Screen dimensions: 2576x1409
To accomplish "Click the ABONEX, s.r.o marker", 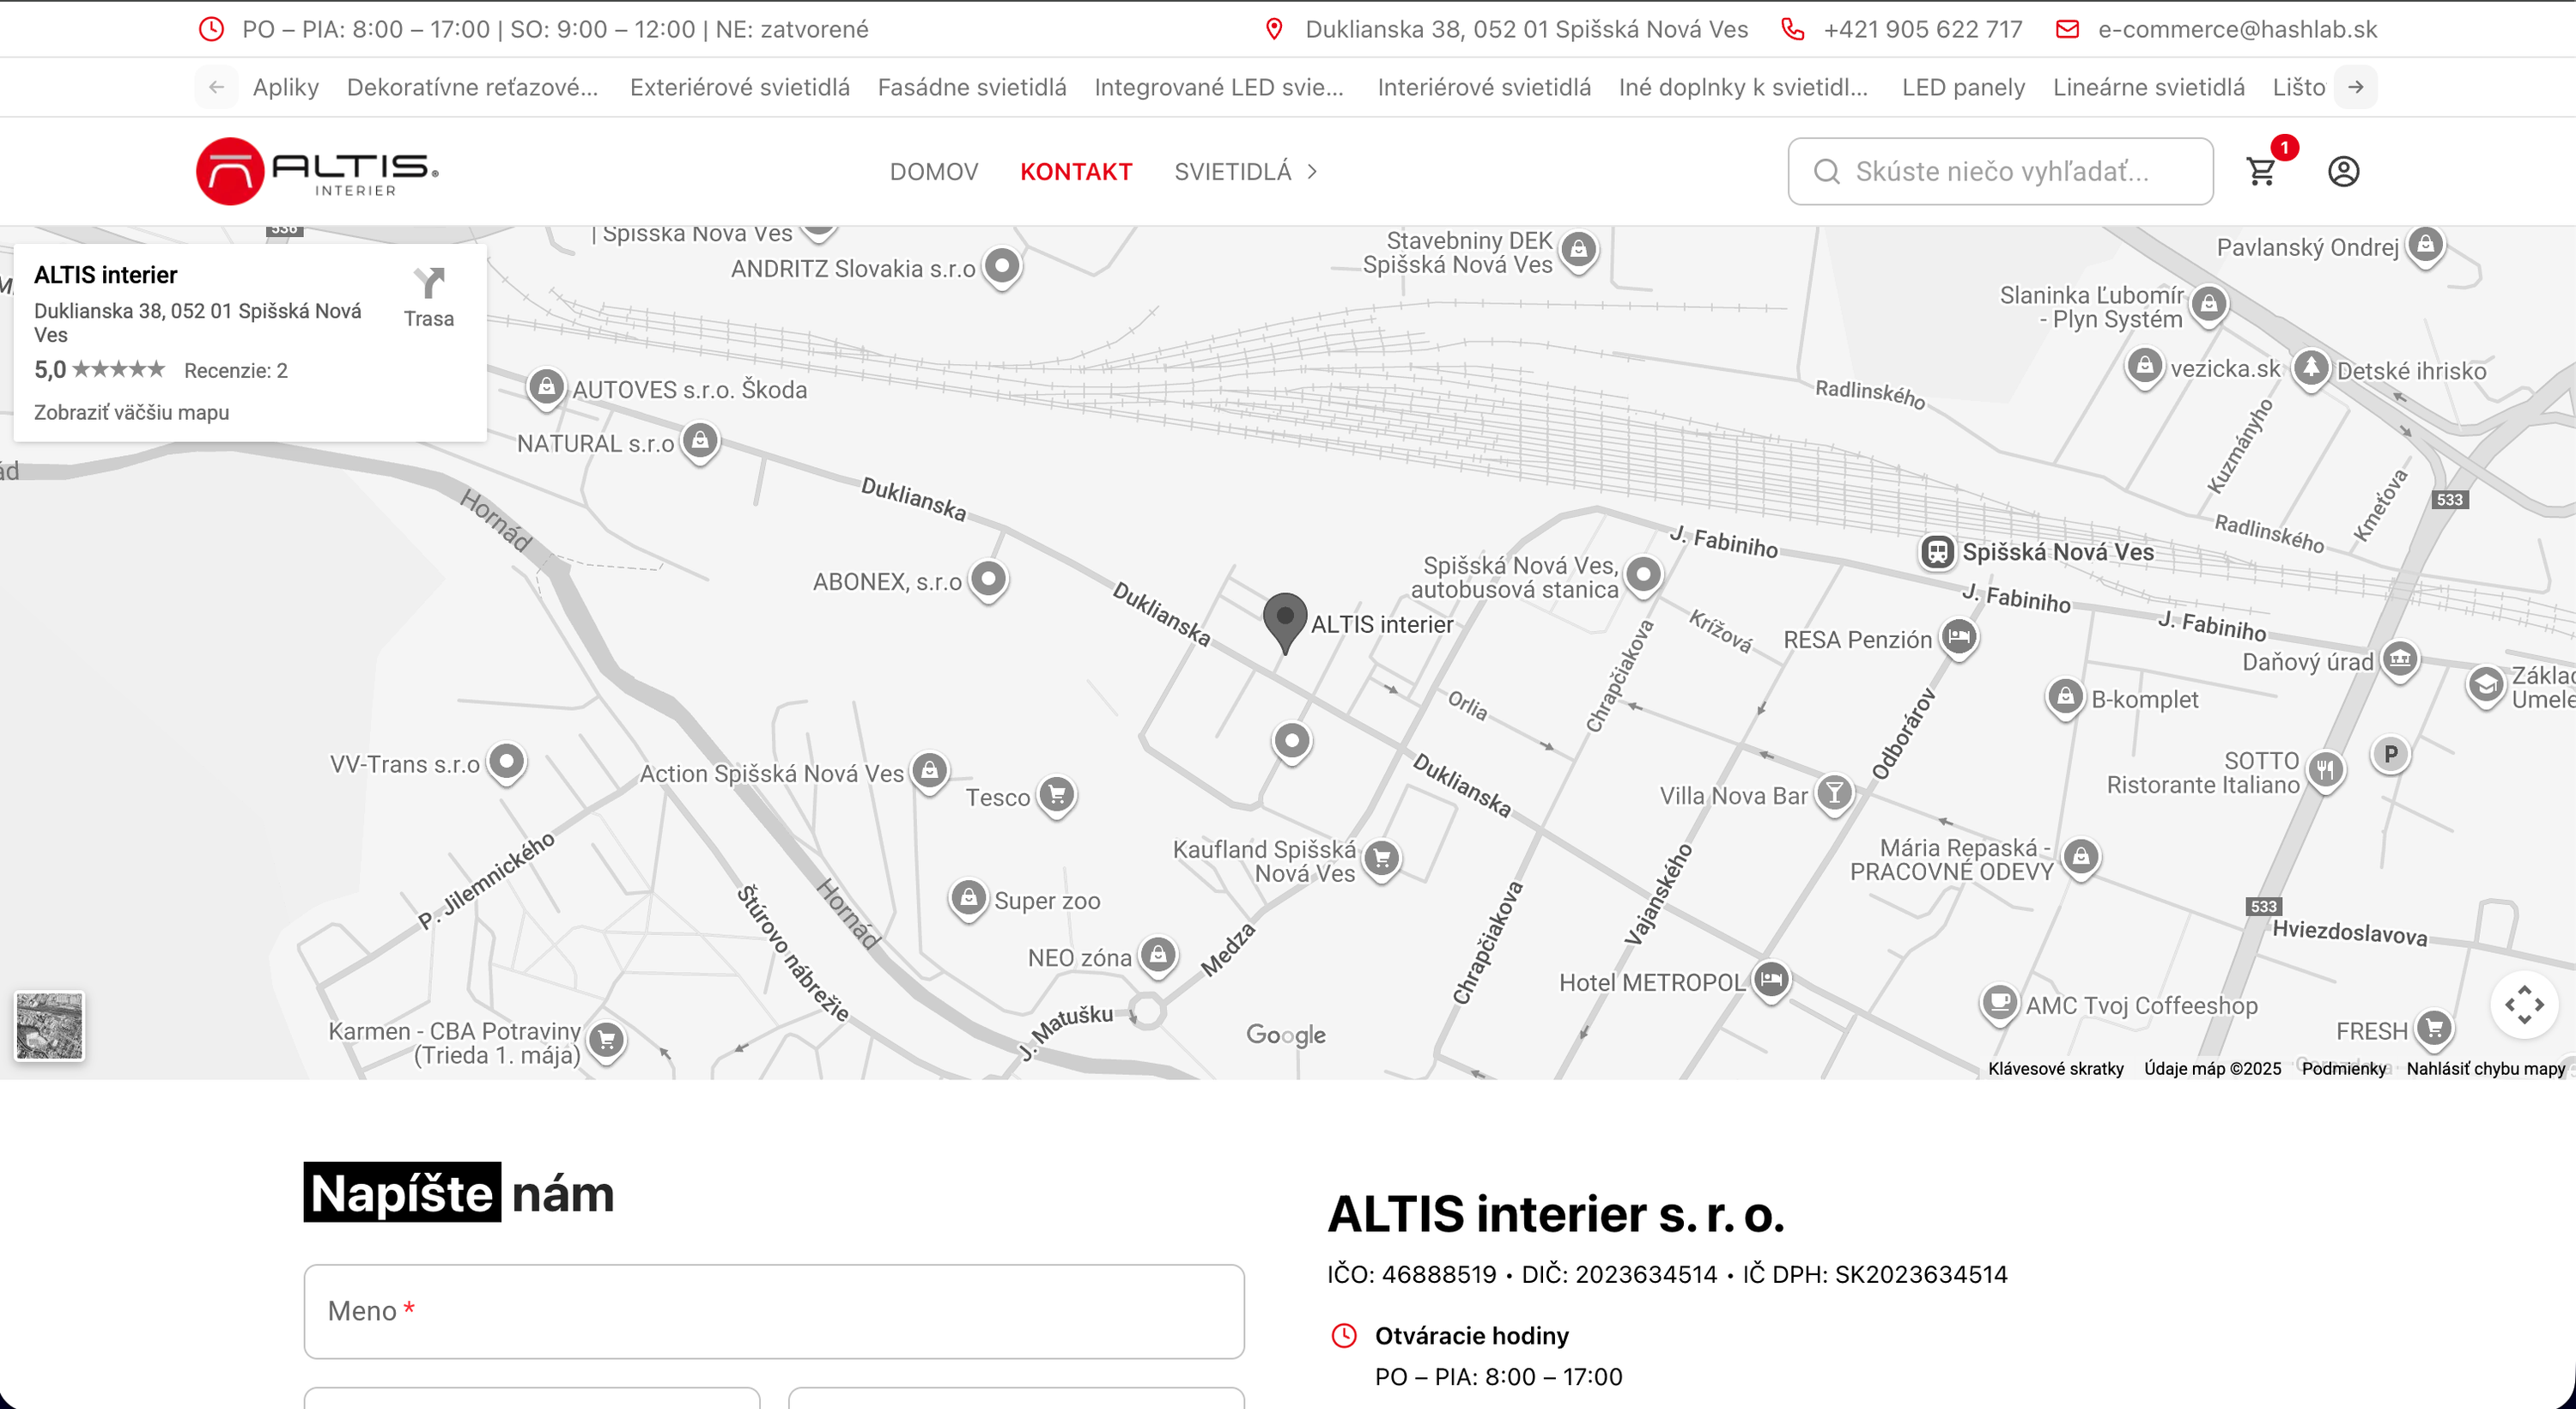I will (x=989, y=580).
